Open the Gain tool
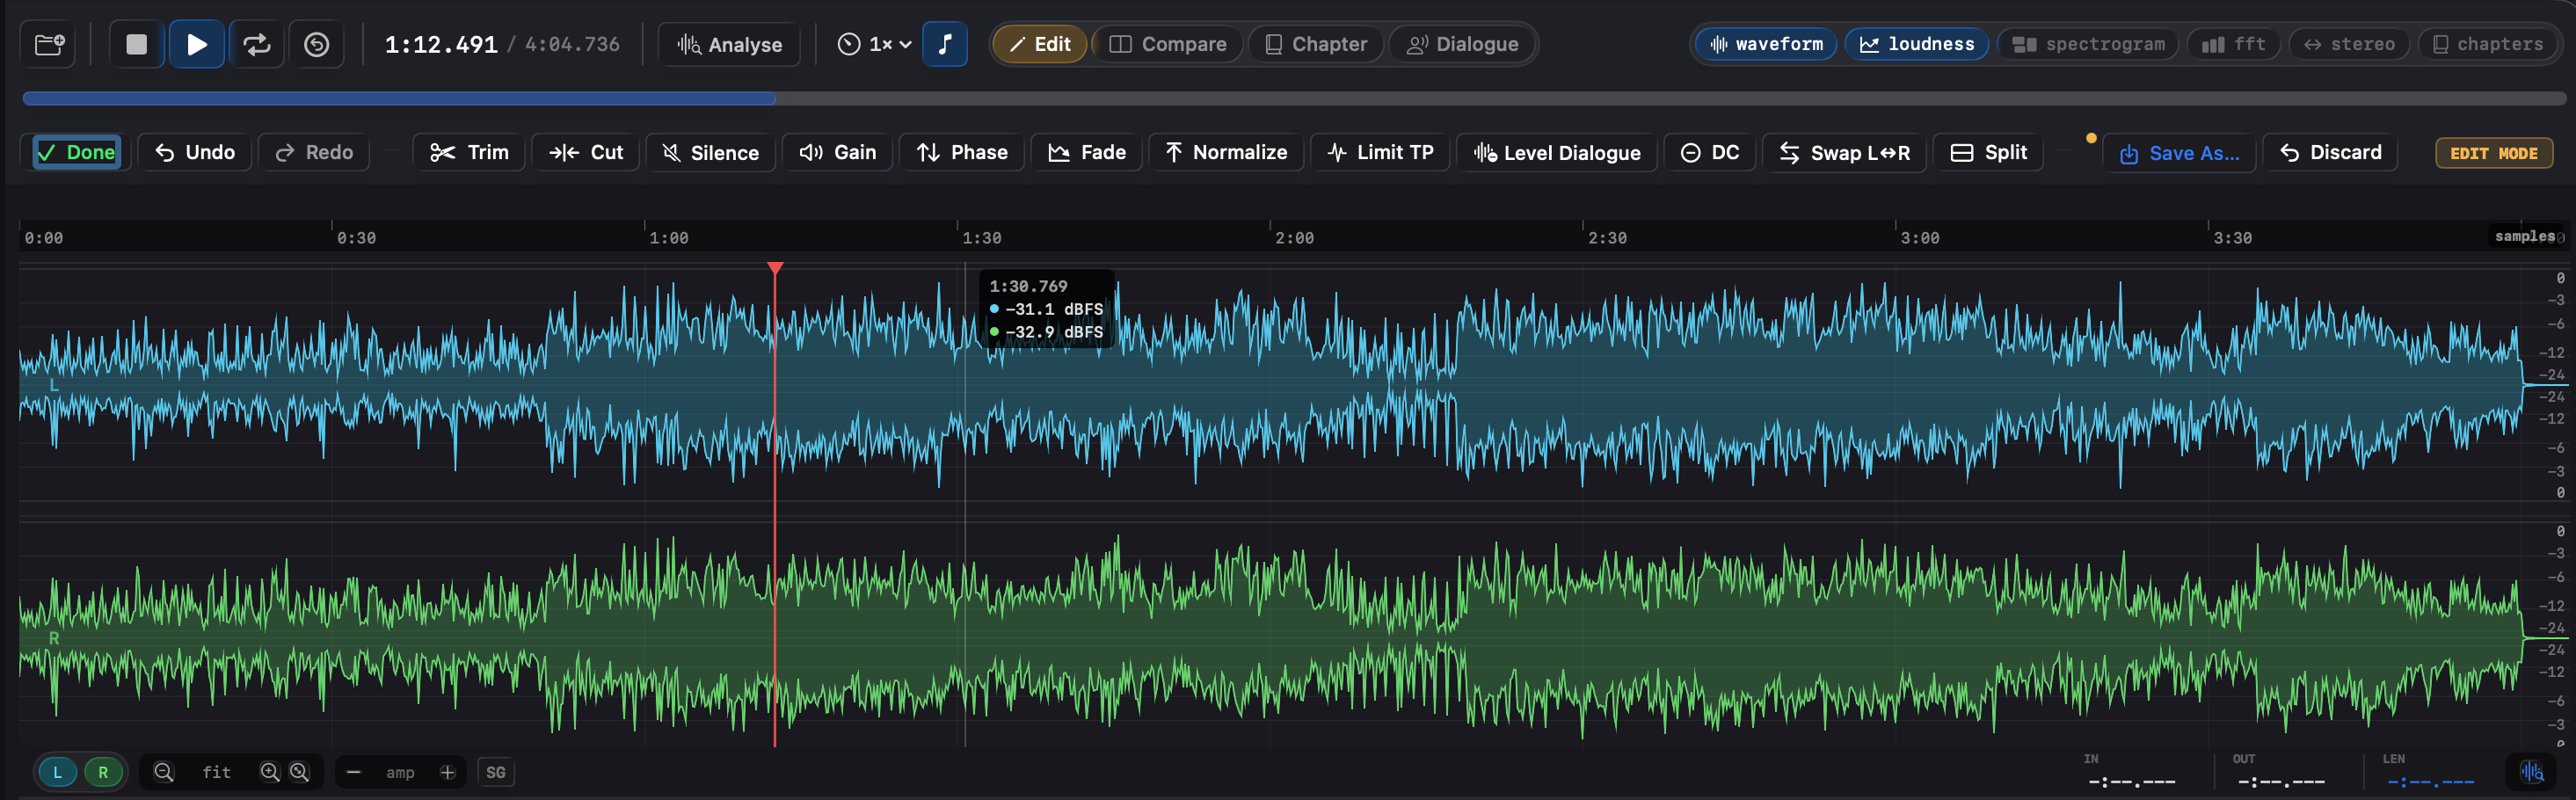Screen dimensions: 2576x800 [837, 152]
